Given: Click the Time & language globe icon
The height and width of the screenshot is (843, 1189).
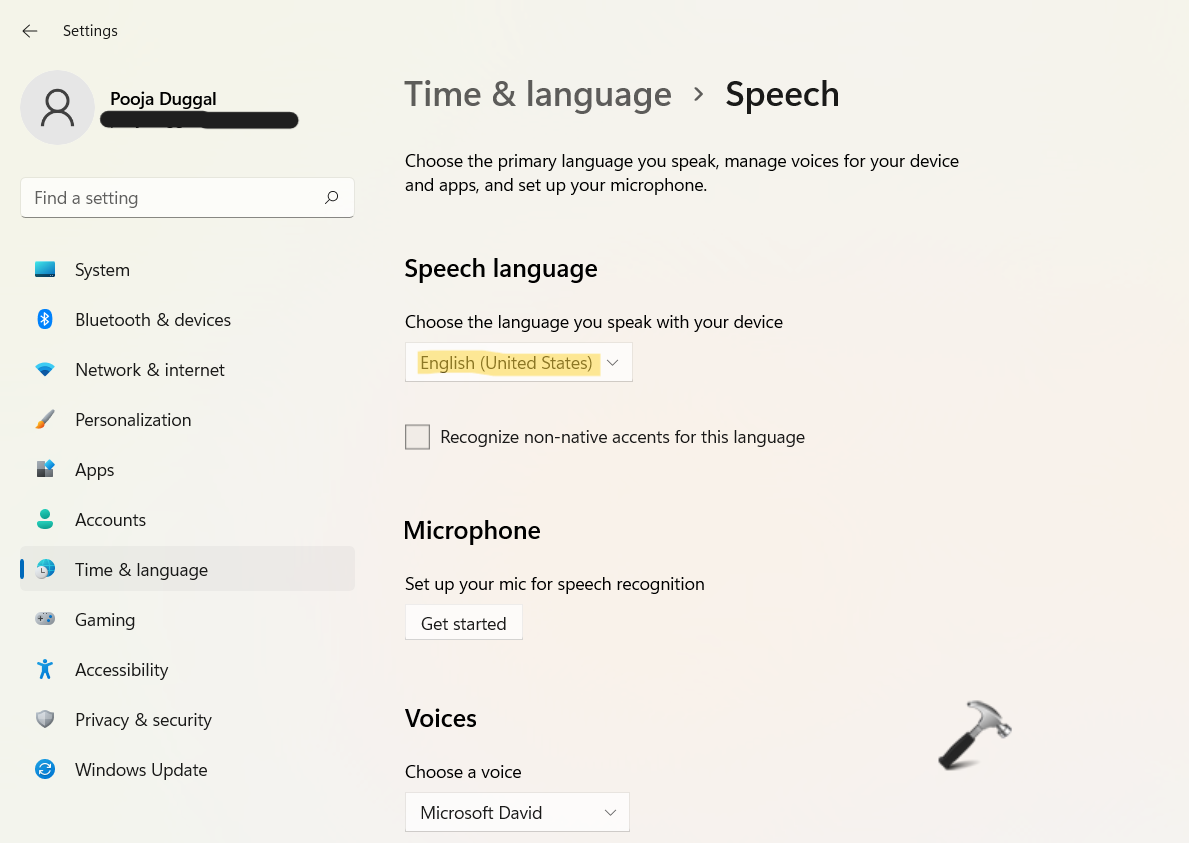Looking at the screenshot, I should point(45,569).
